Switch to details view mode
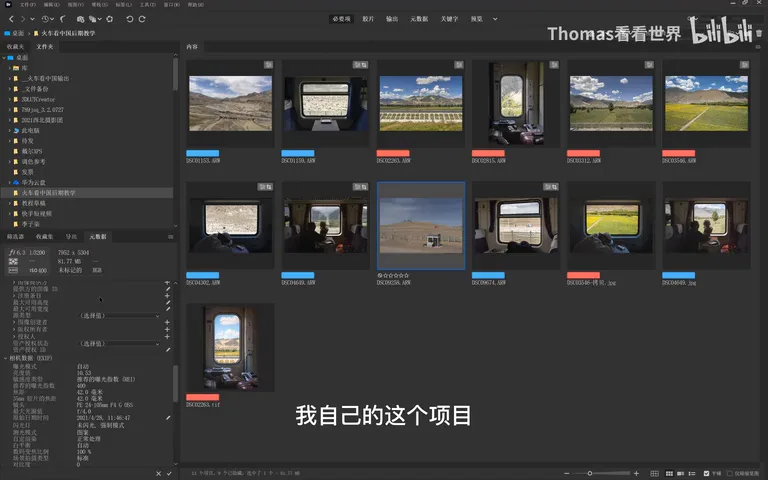The height and width of the screenshot is (480, 768). (680, 473)
